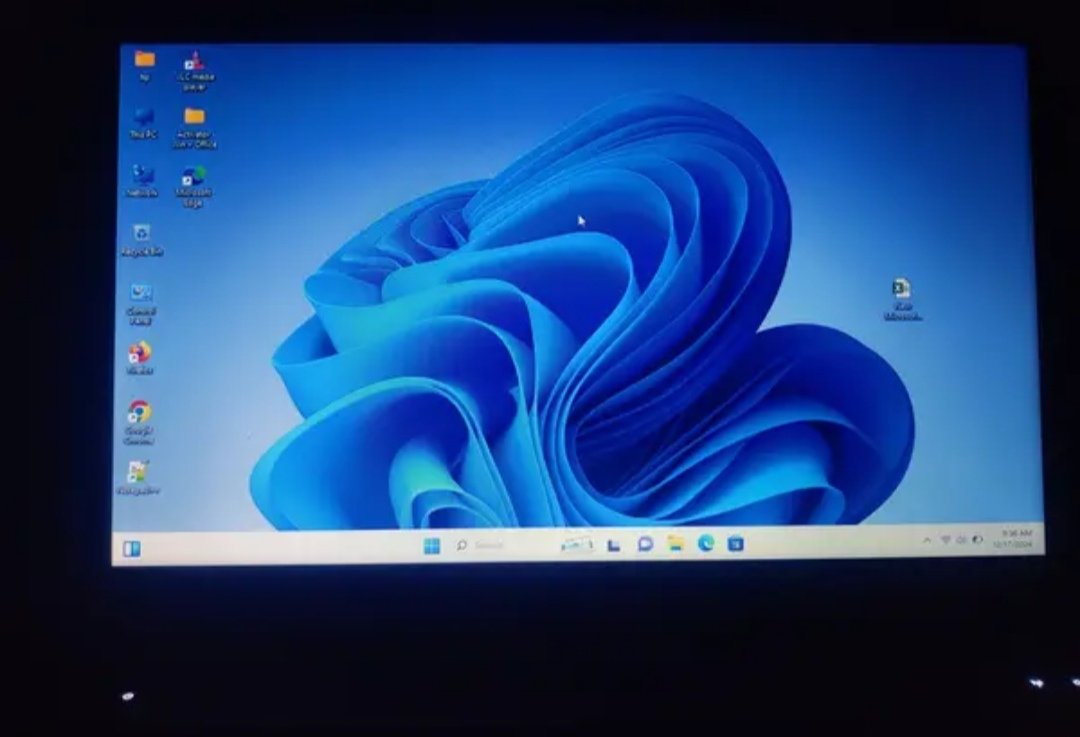Open Microsoft Store from the taskbar
The width and height of the screenshot is (1080, 737).
[x=734, y=543]
